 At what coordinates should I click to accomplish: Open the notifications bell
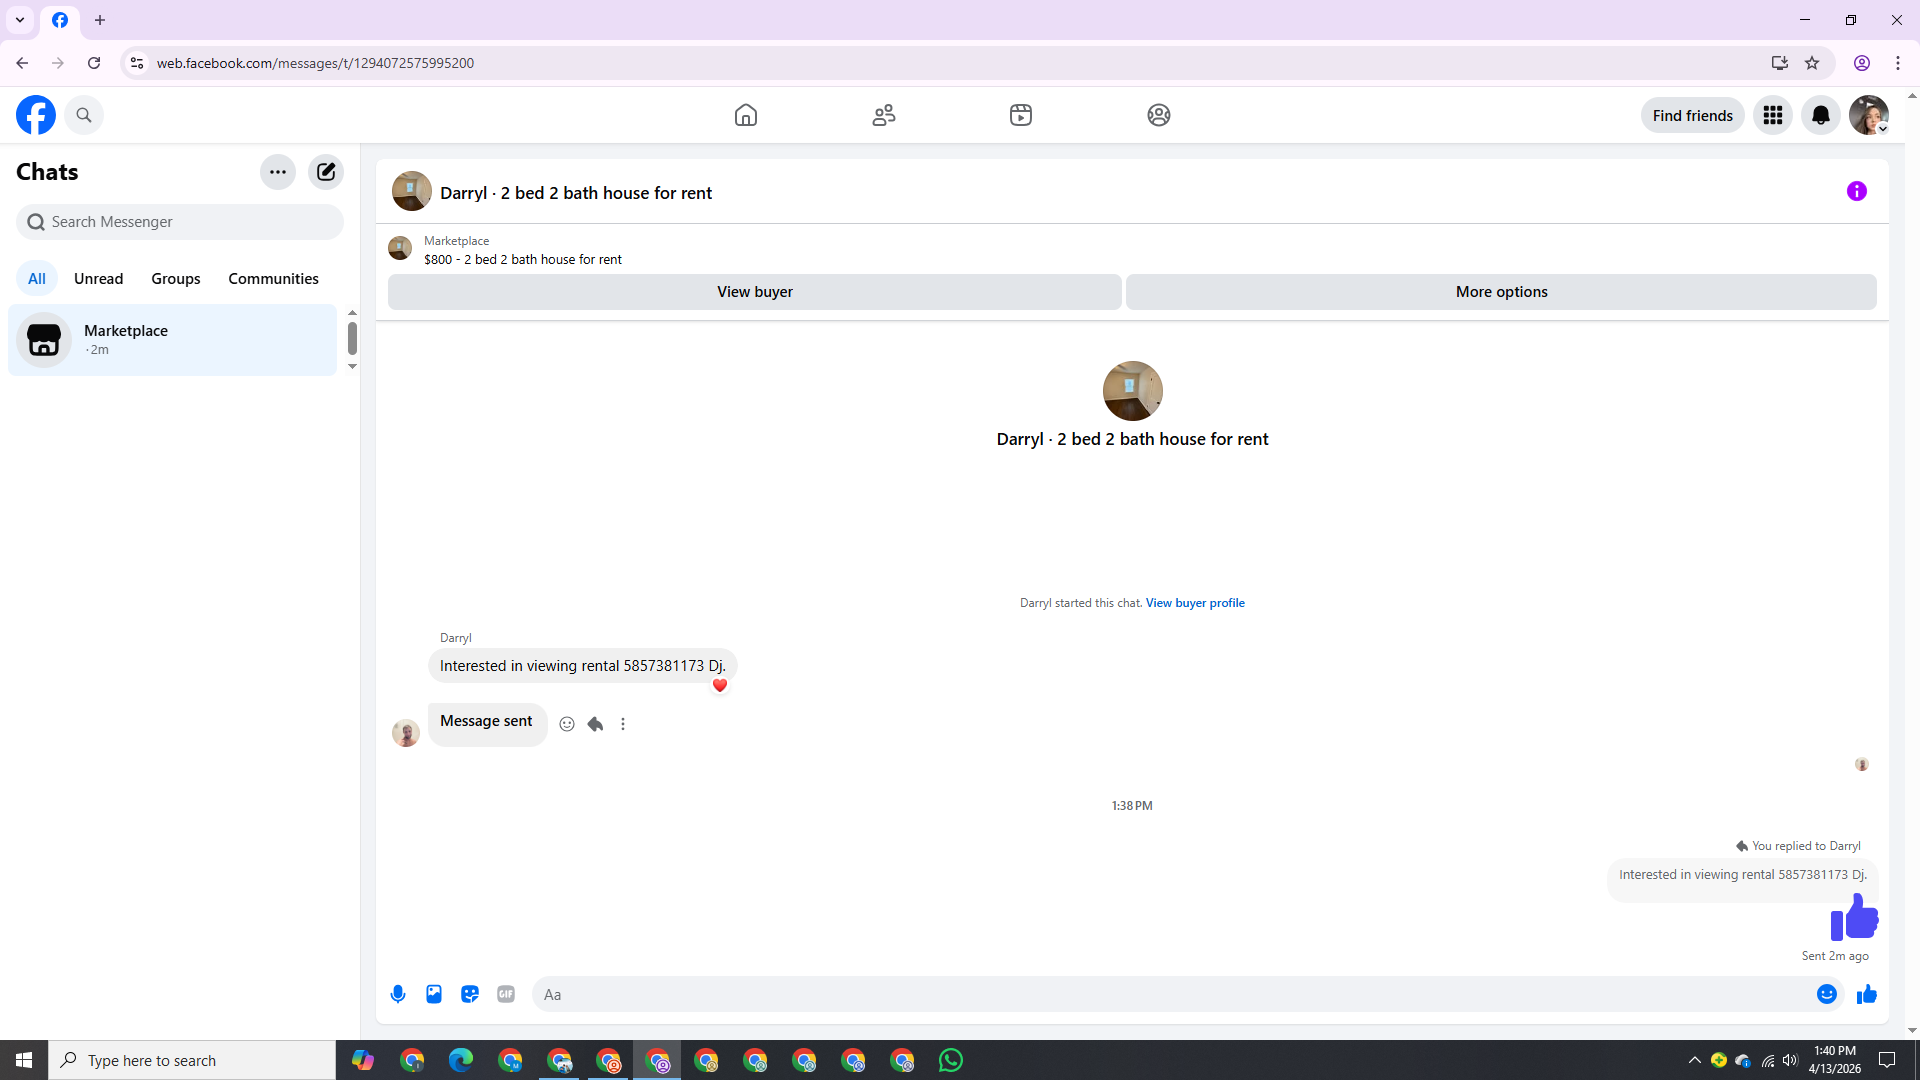(1821, 115)
